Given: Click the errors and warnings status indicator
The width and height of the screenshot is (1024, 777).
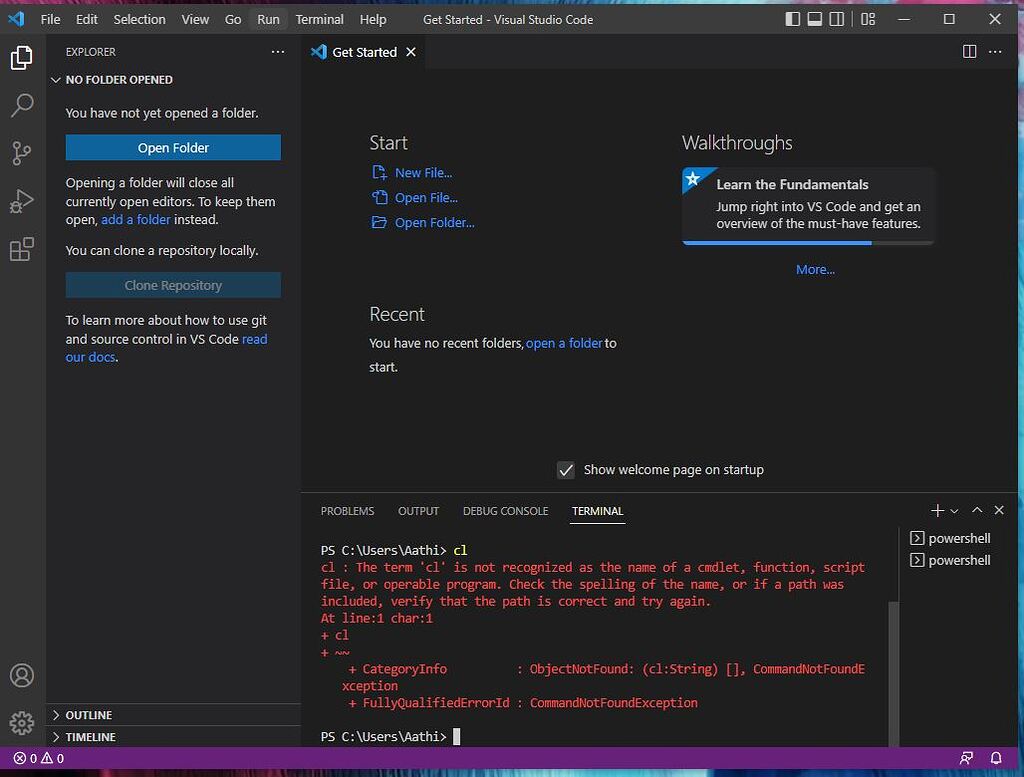Looking at the screenshot, I should [39, 758].
